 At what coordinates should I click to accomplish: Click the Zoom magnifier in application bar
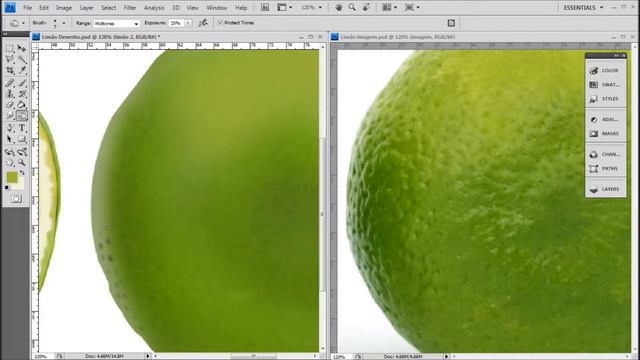pos(352,7)
